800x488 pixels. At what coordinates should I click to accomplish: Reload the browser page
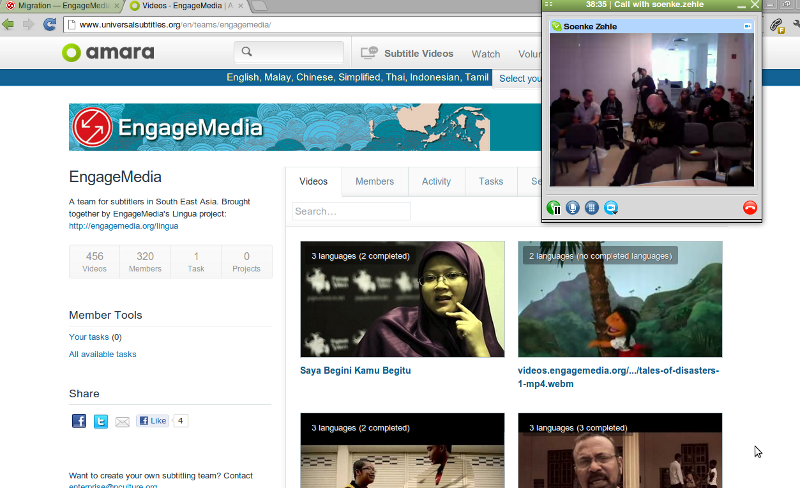coord(49,24)
